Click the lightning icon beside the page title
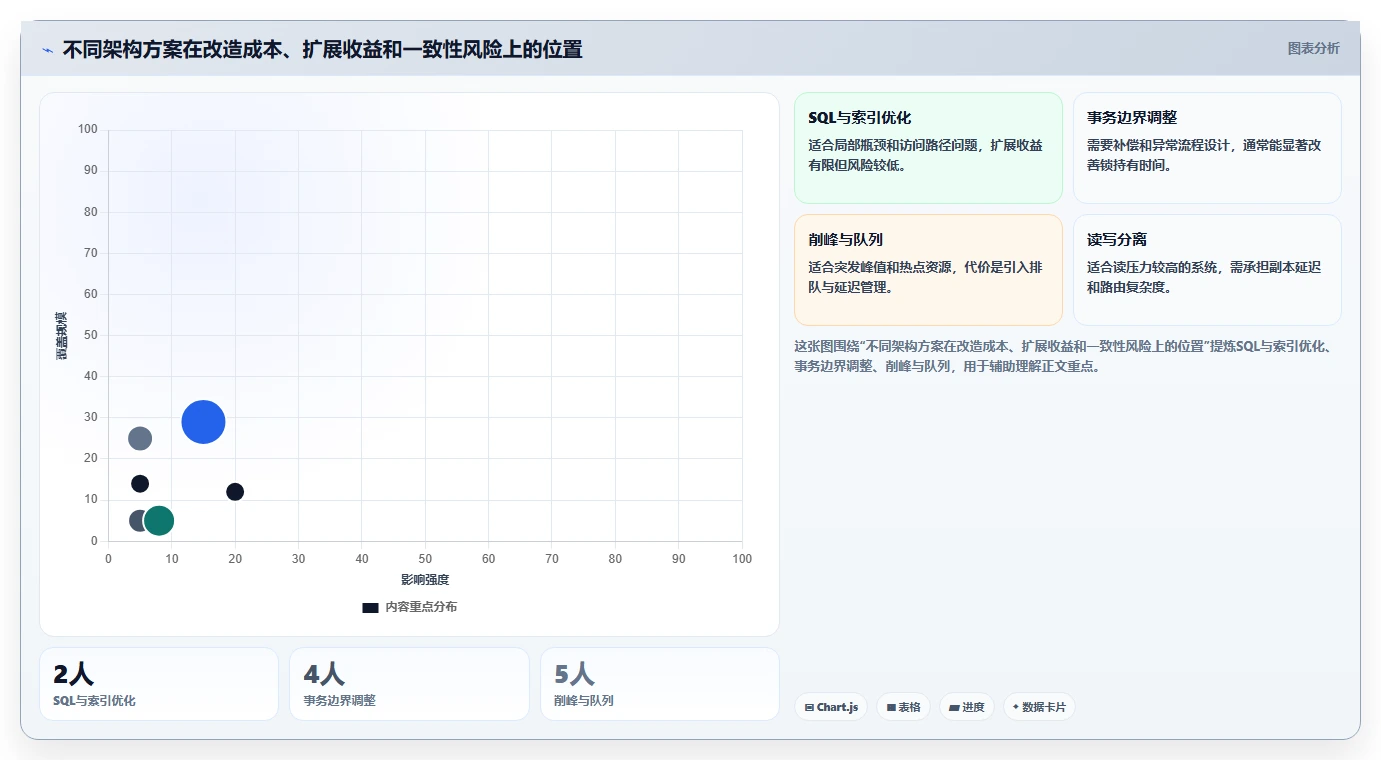 (47, 50)
